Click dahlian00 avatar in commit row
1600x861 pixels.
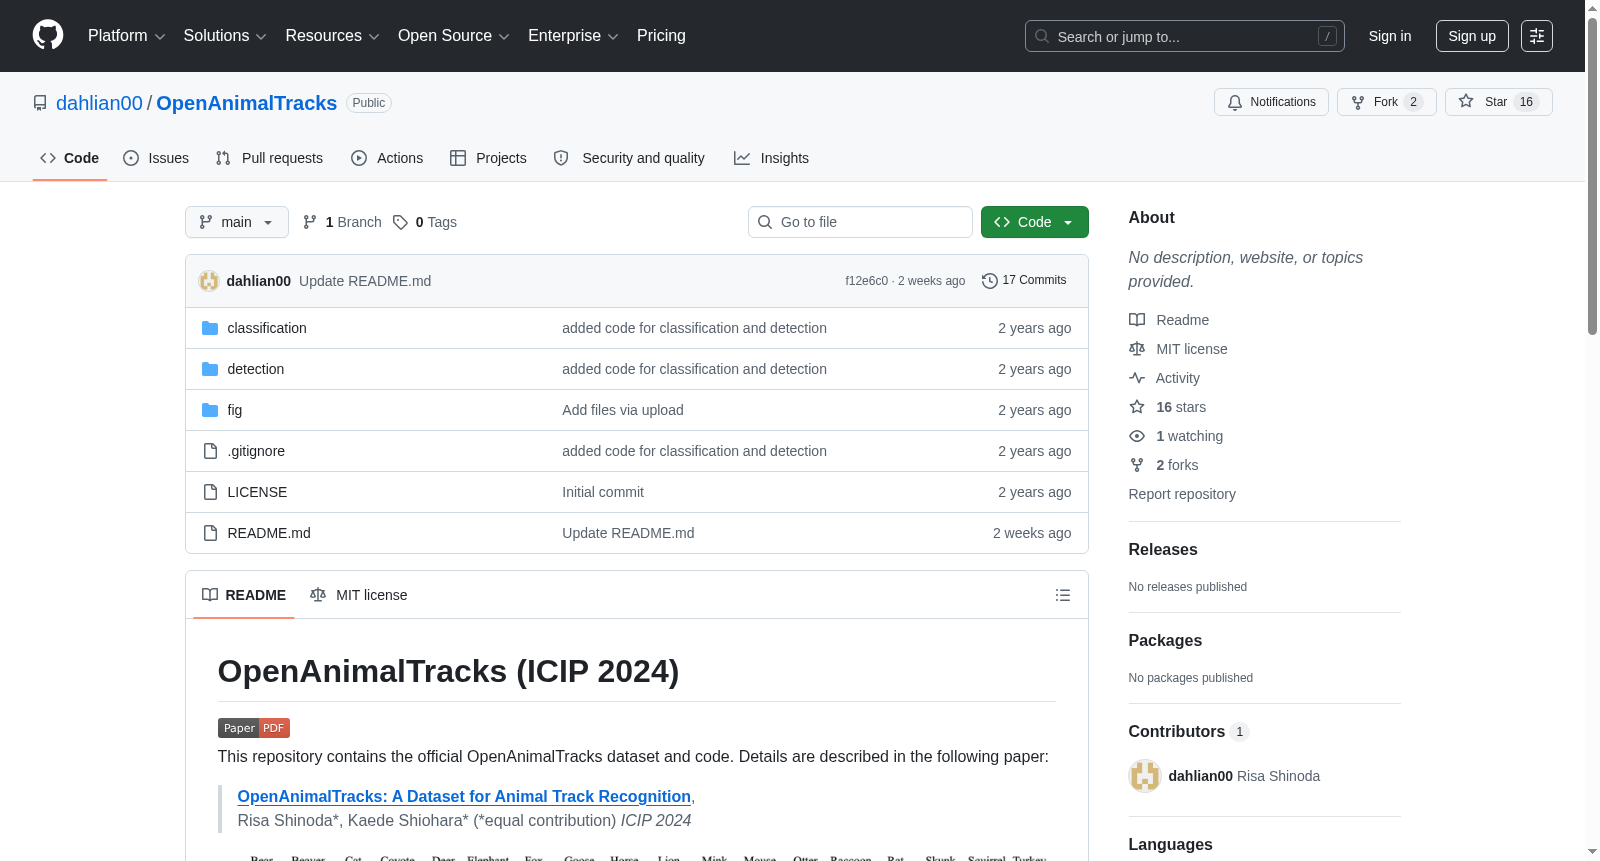(x=209, y=281)
